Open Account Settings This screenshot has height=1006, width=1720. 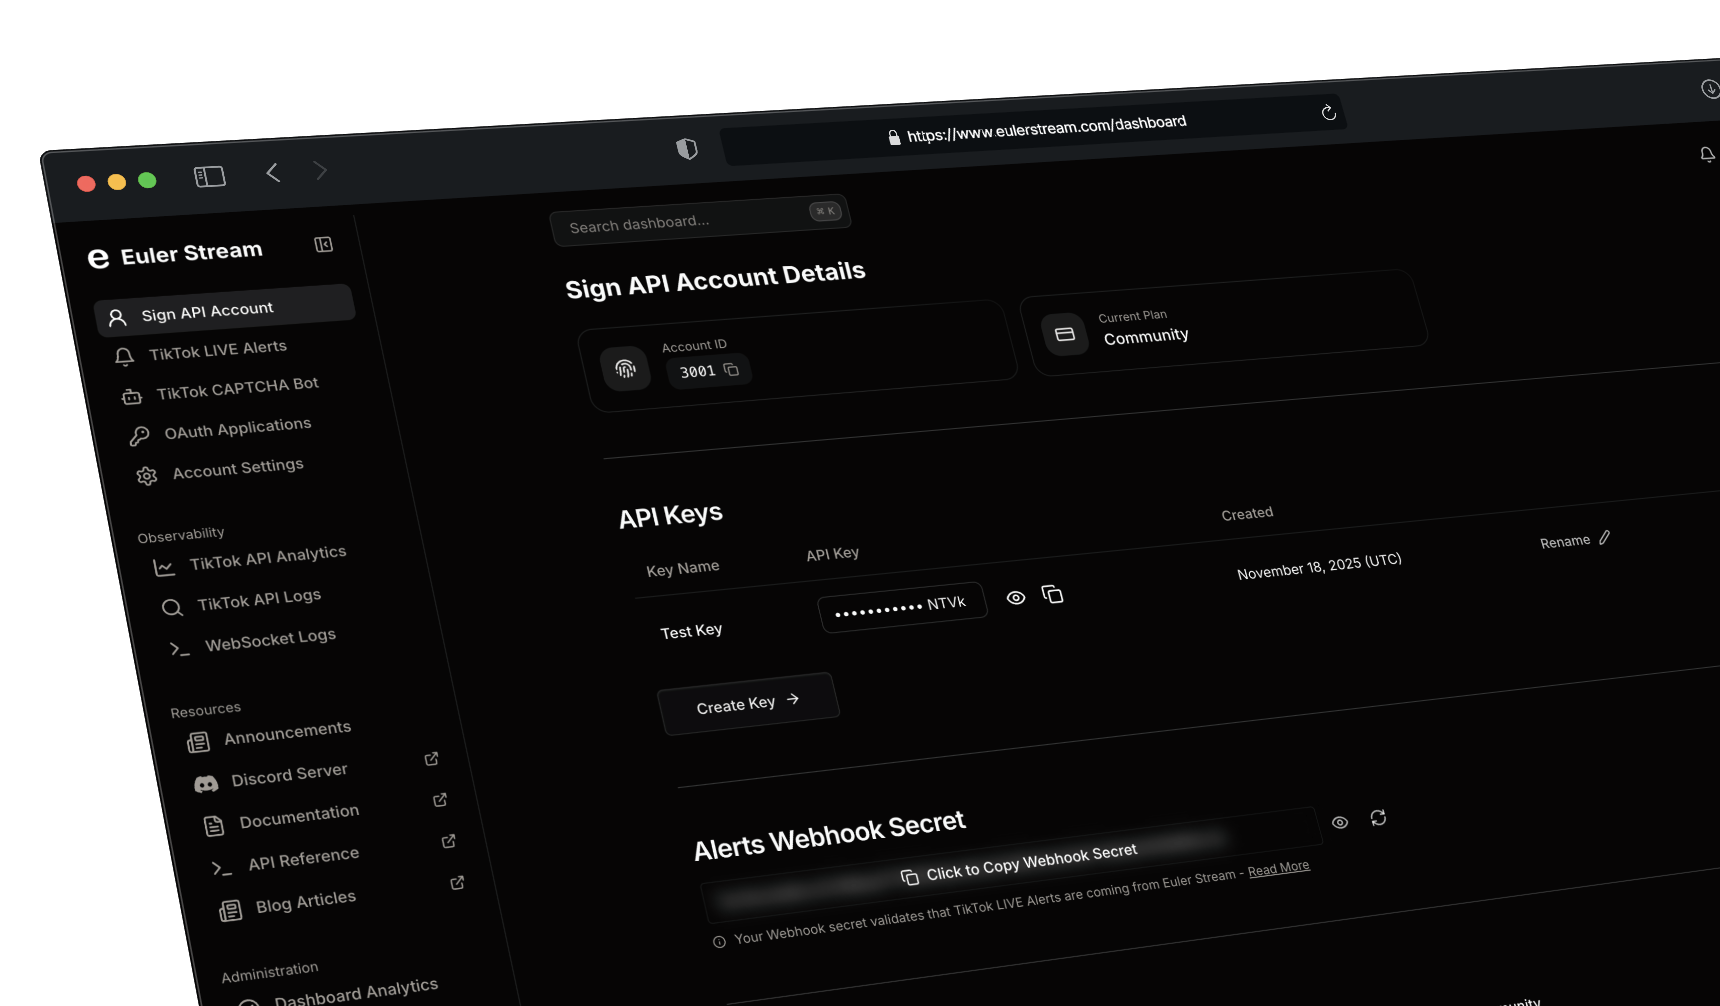tap(238, 468)
